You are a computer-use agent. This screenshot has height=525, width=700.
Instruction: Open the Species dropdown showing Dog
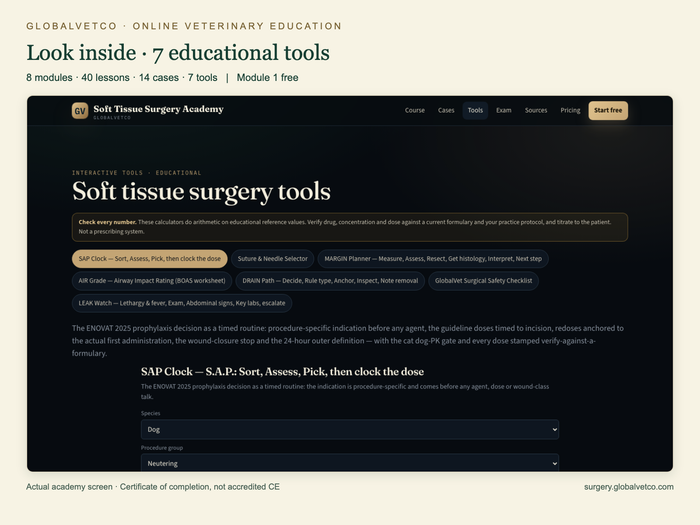350,429
